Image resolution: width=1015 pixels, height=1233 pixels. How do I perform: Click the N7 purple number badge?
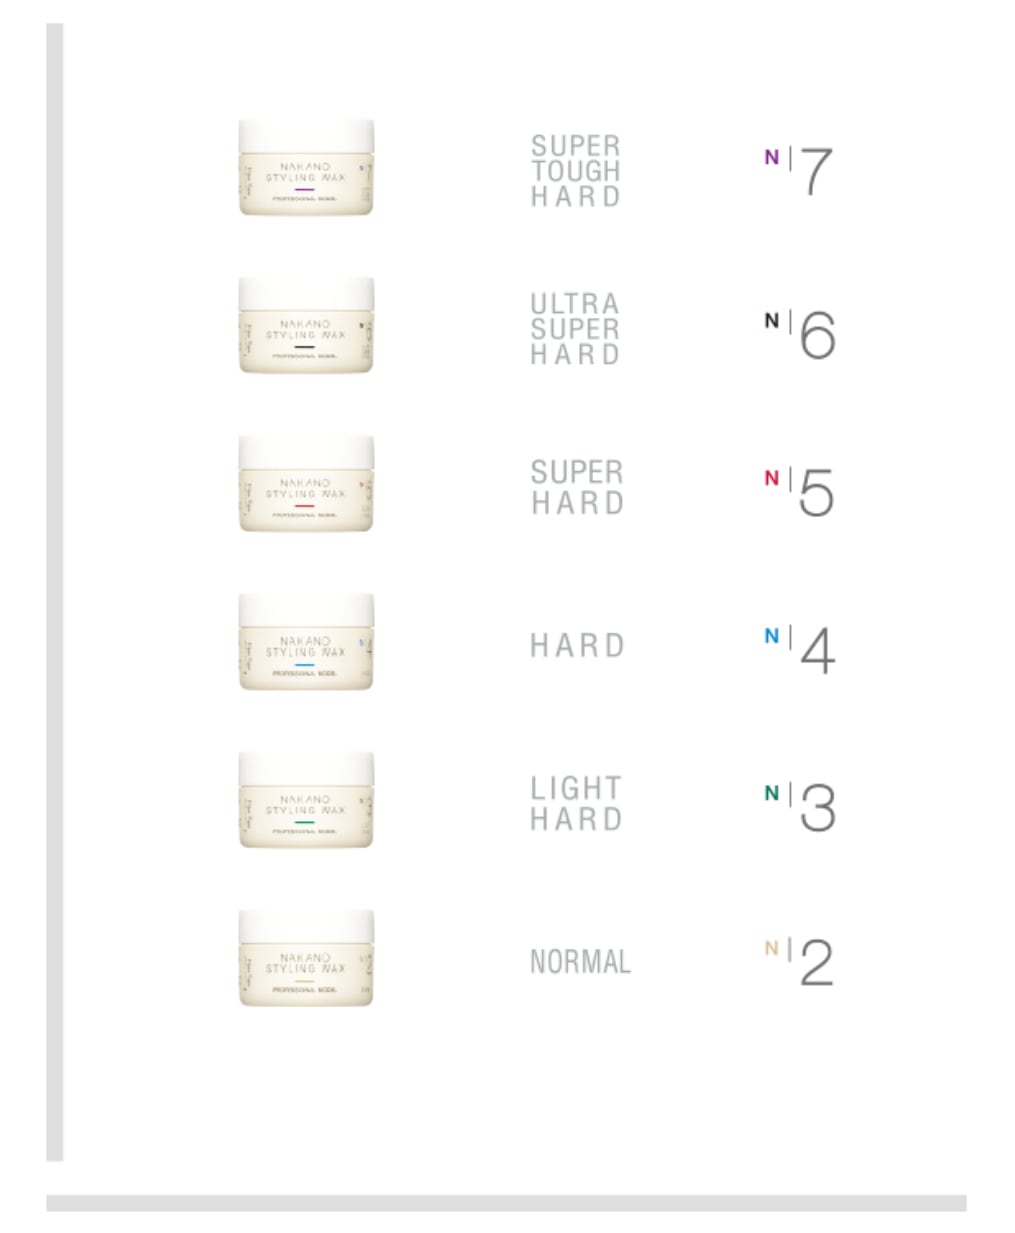pyautogui.click(x=799, y=171)
